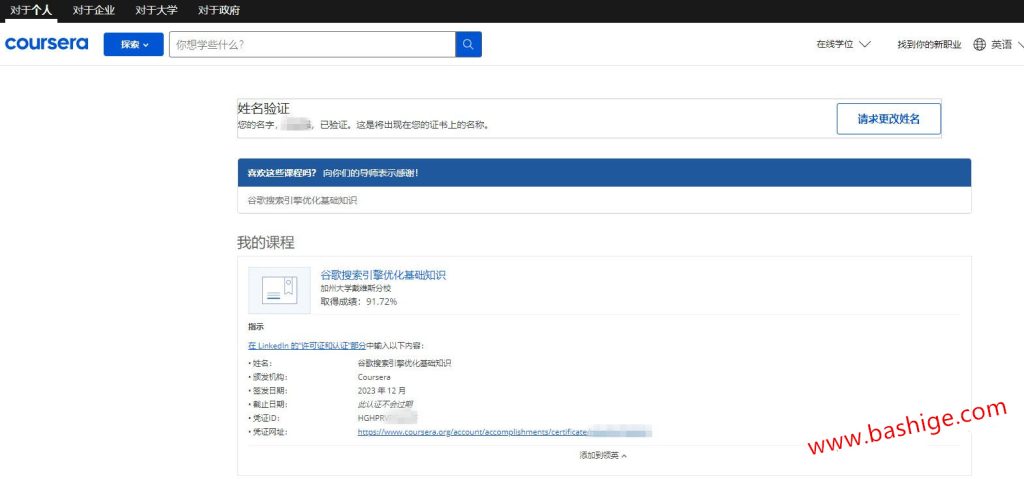
Task: Open the 谷歌搜索引擎优化基础知识 course title link
Action: point(383,275)
